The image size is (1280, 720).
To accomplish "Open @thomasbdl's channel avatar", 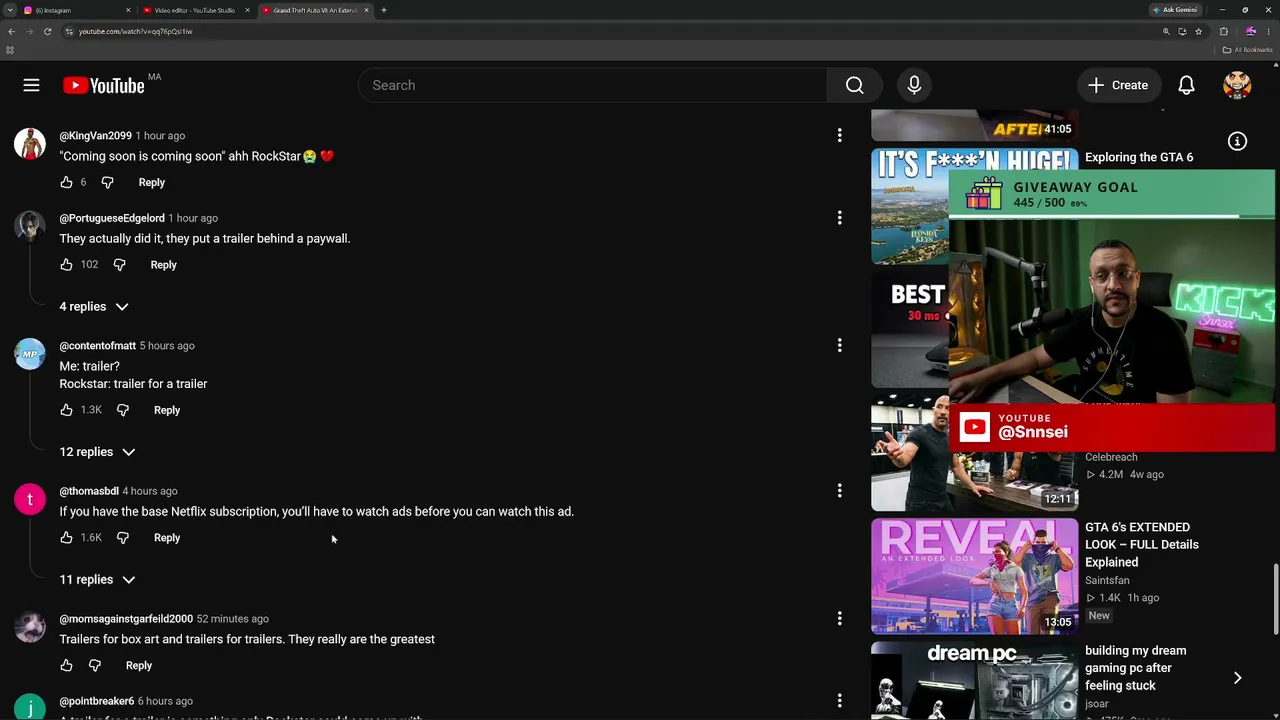I will point(30,499).
